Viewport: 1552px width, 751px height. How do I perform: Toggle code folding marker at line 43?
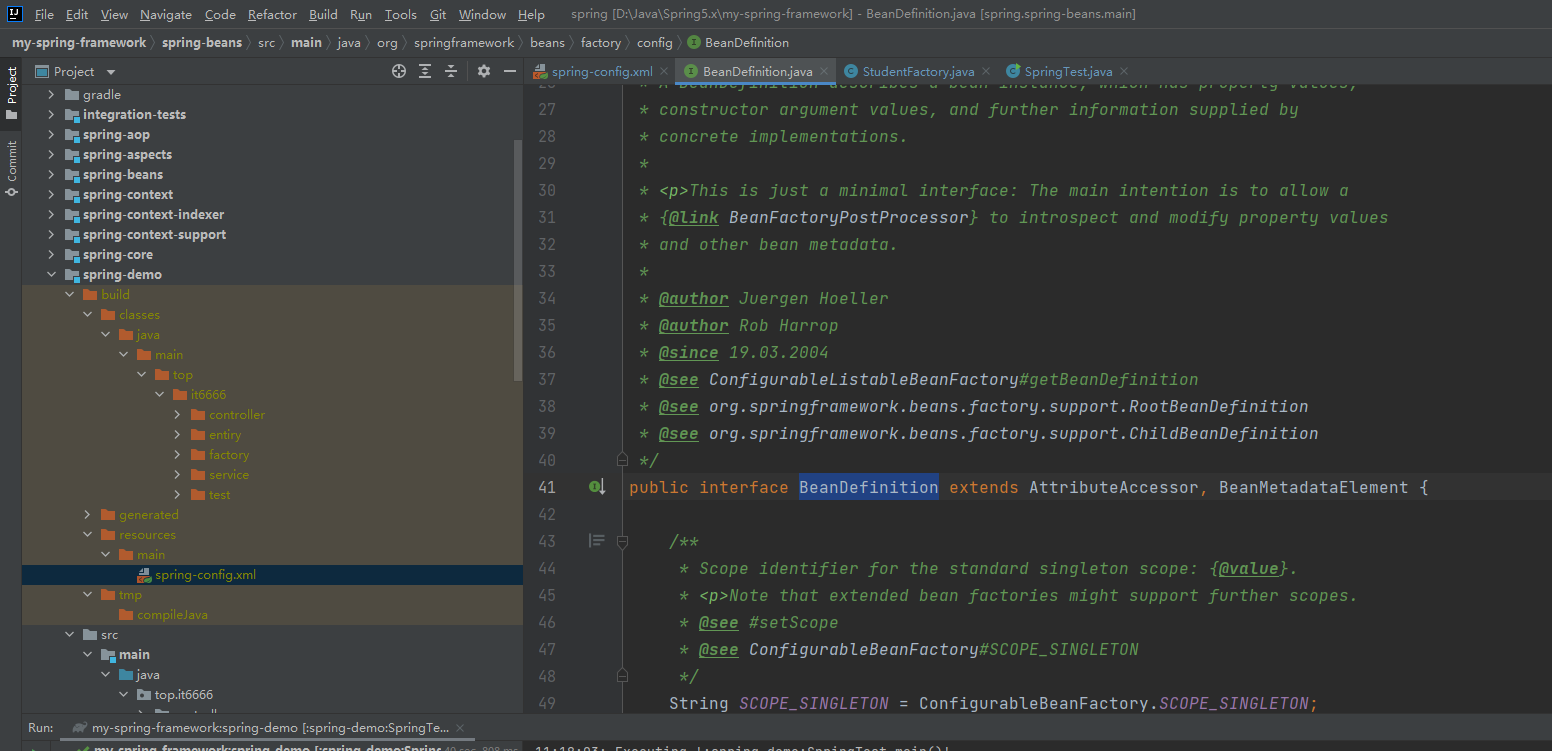coord(622,541)
